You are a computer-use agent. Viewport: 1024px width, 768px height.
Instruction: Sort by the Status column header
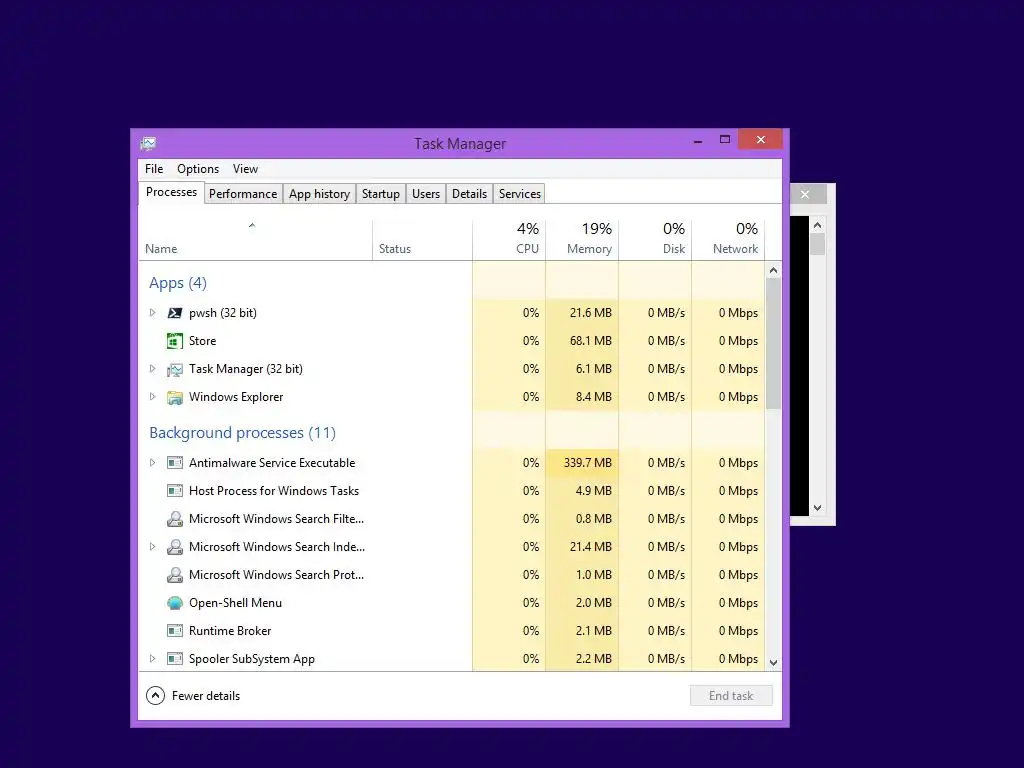(422, 240)
